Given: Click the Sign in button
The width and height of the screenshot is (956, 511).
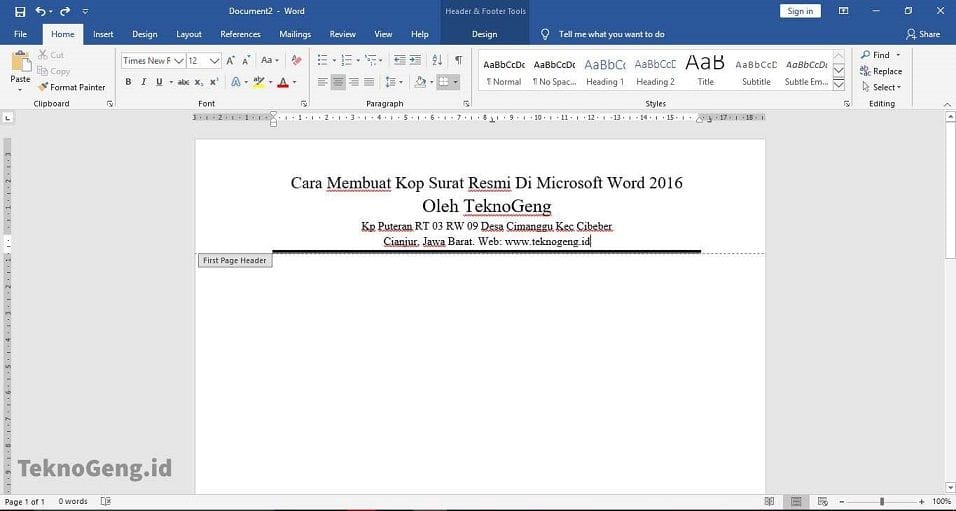Looking at the screenshot, I should 800,11.
